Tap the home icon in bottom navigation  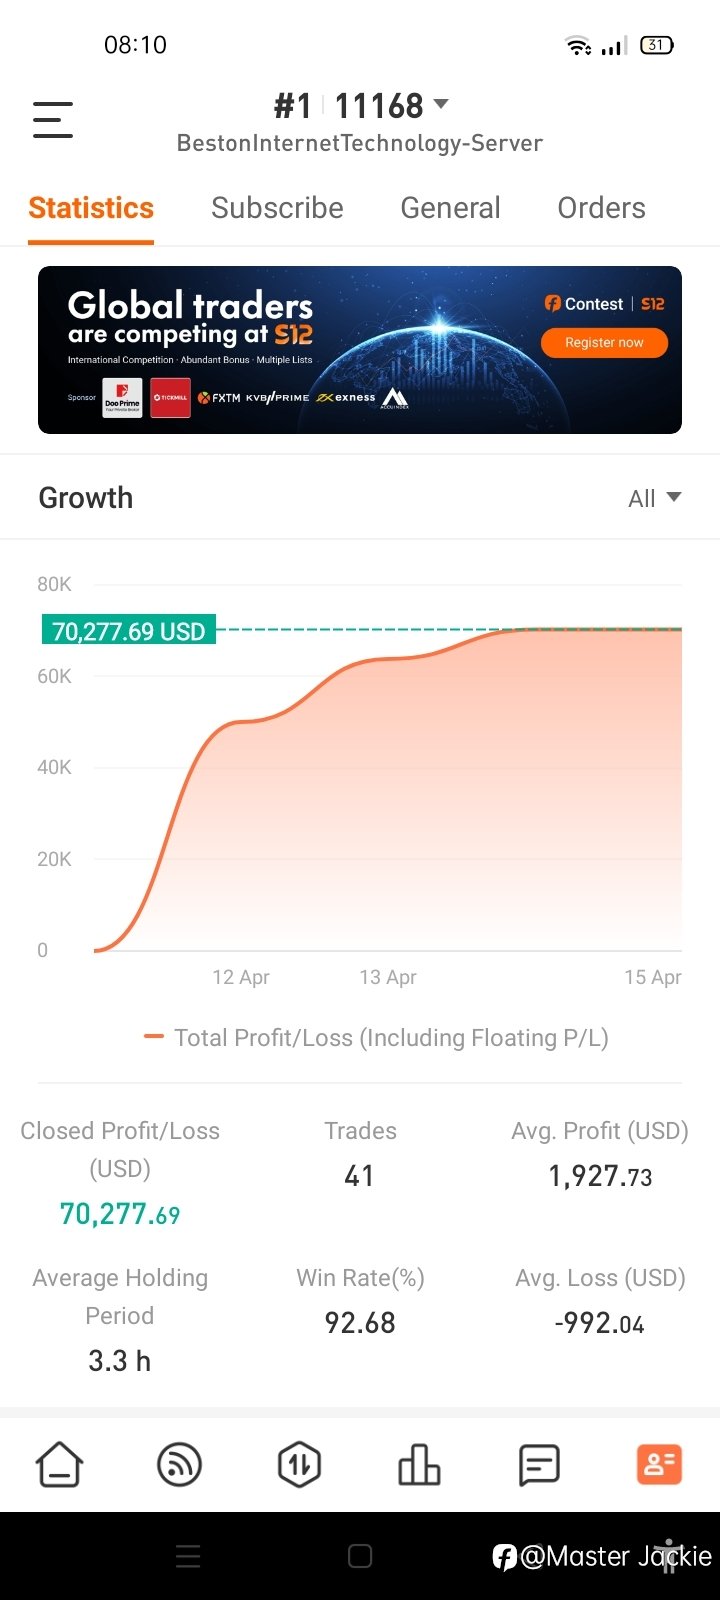tap(60, 1466)
